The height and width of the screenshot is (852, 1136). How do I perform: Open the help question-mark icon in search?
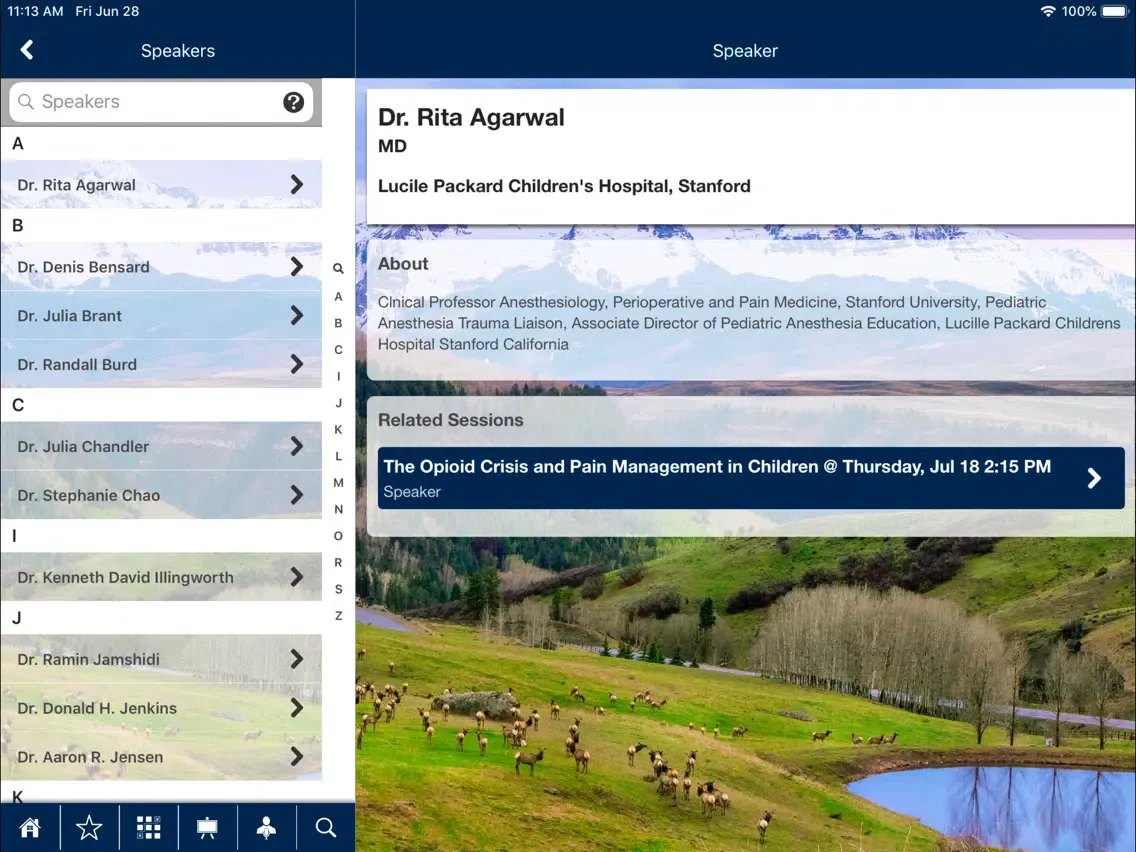tap(293, 102)
